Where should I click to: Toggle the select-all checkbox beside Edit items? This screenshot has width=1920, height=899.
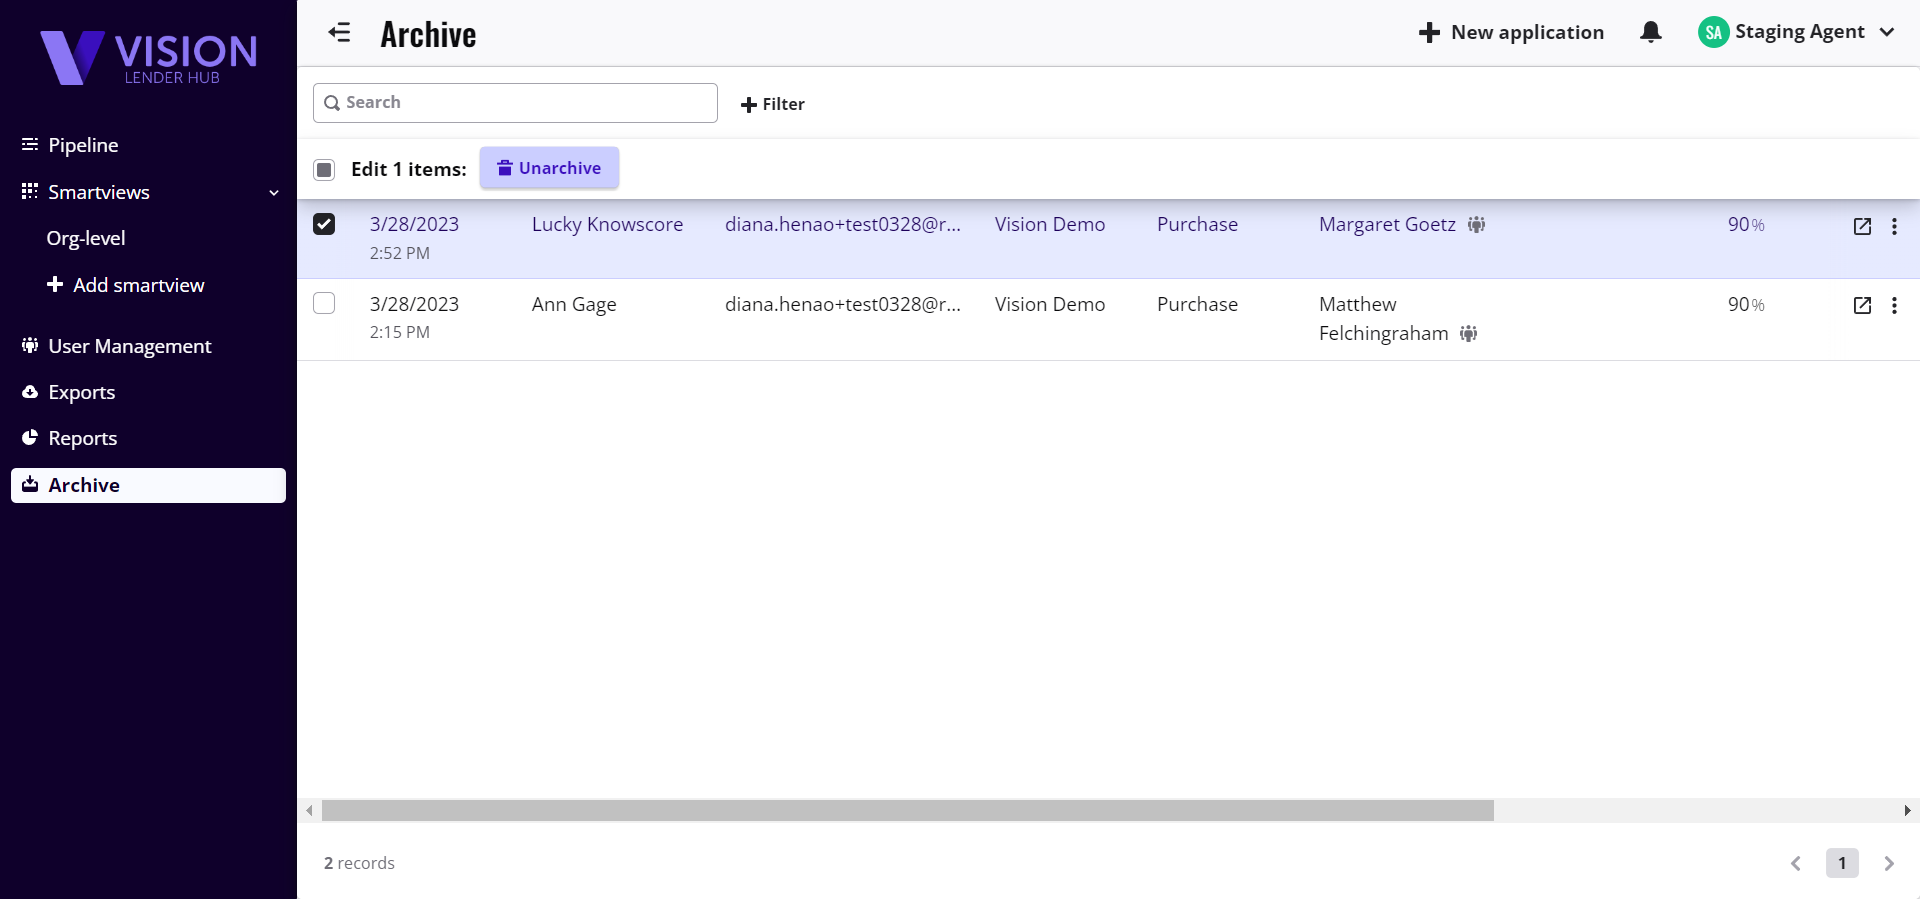(x=324, y=169)
